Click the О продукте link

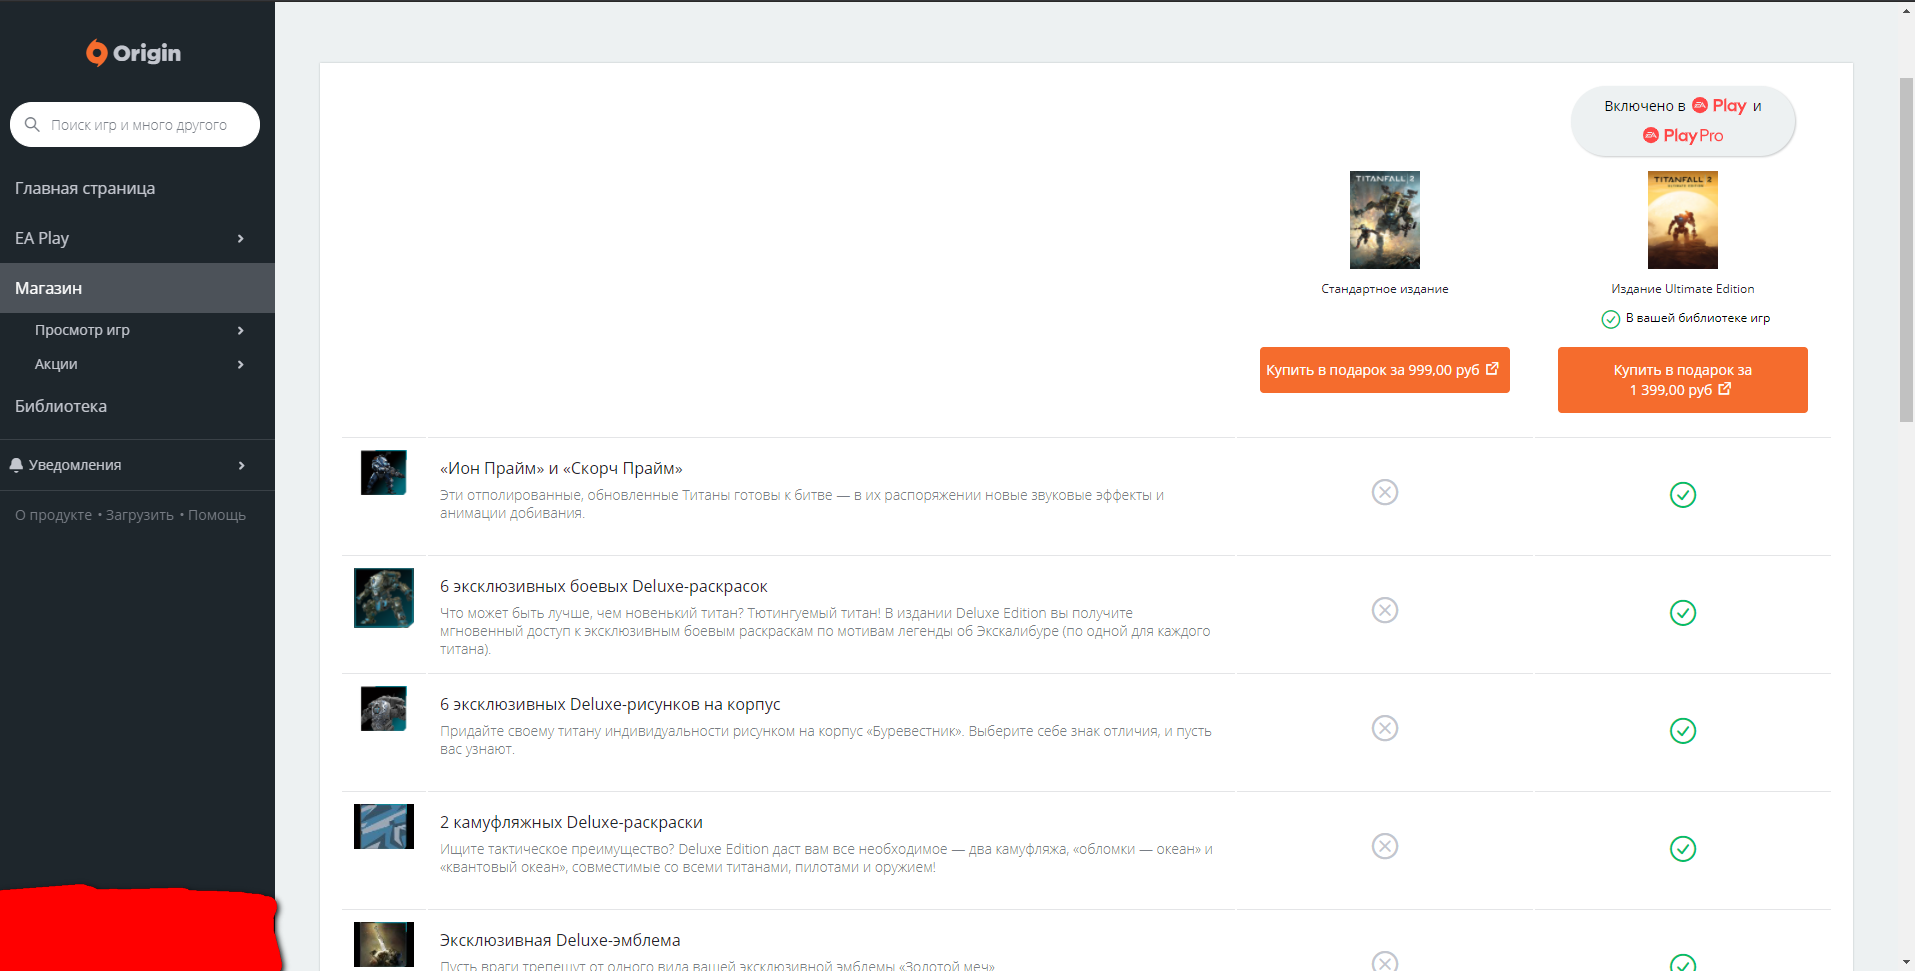coord(53,515)
